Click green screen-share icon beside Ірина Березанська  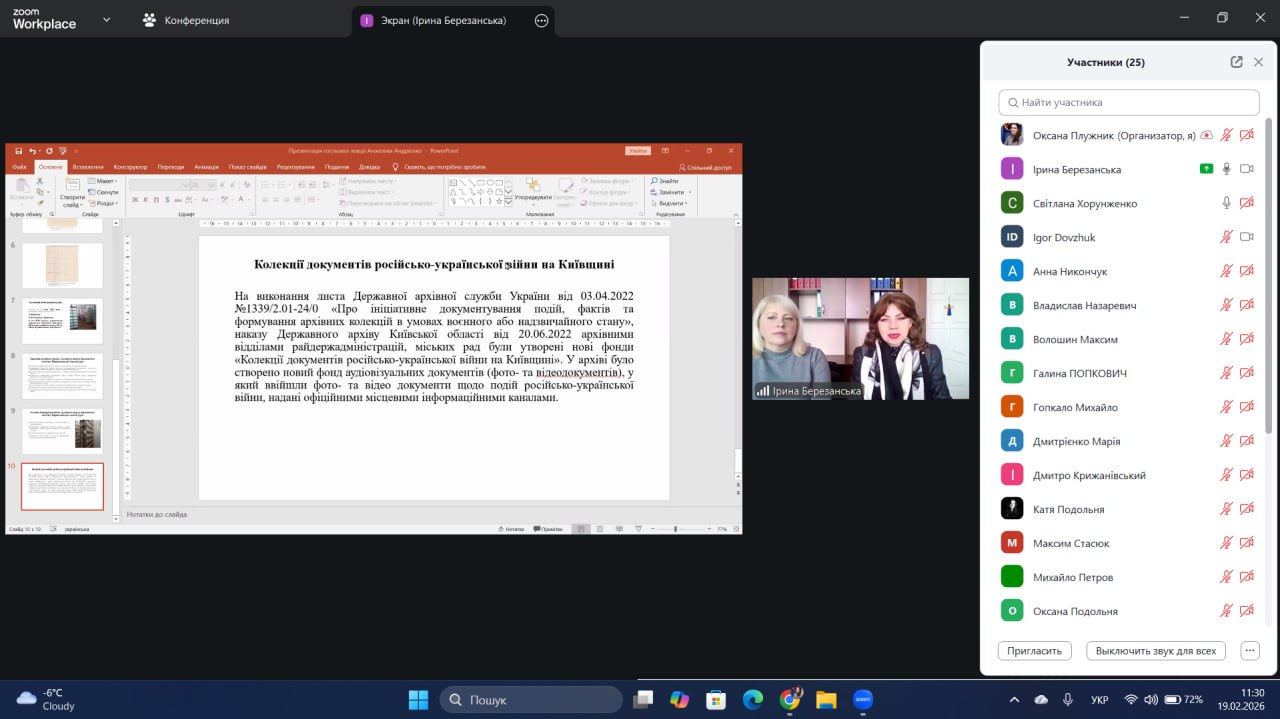pyautogui.click(x=1206, y=169)
